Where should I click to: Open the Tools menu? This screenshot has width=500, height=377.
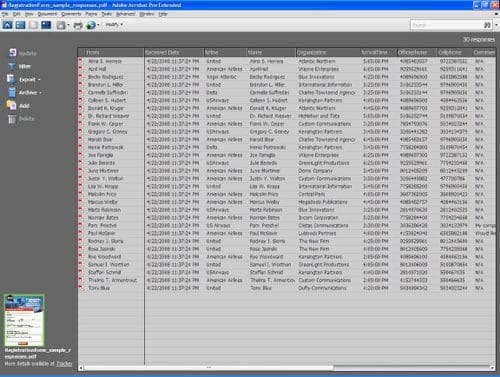click(x=106, y=14)
